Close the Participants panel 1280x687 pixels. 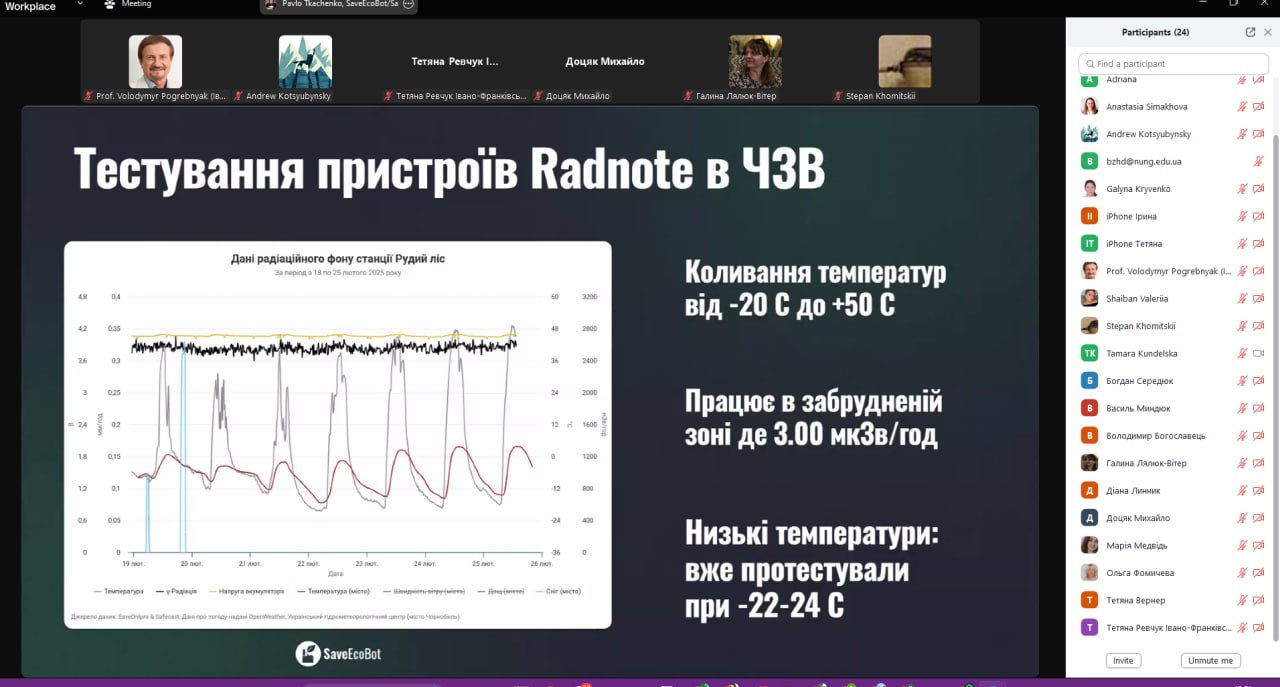(x=1268, y=32)
